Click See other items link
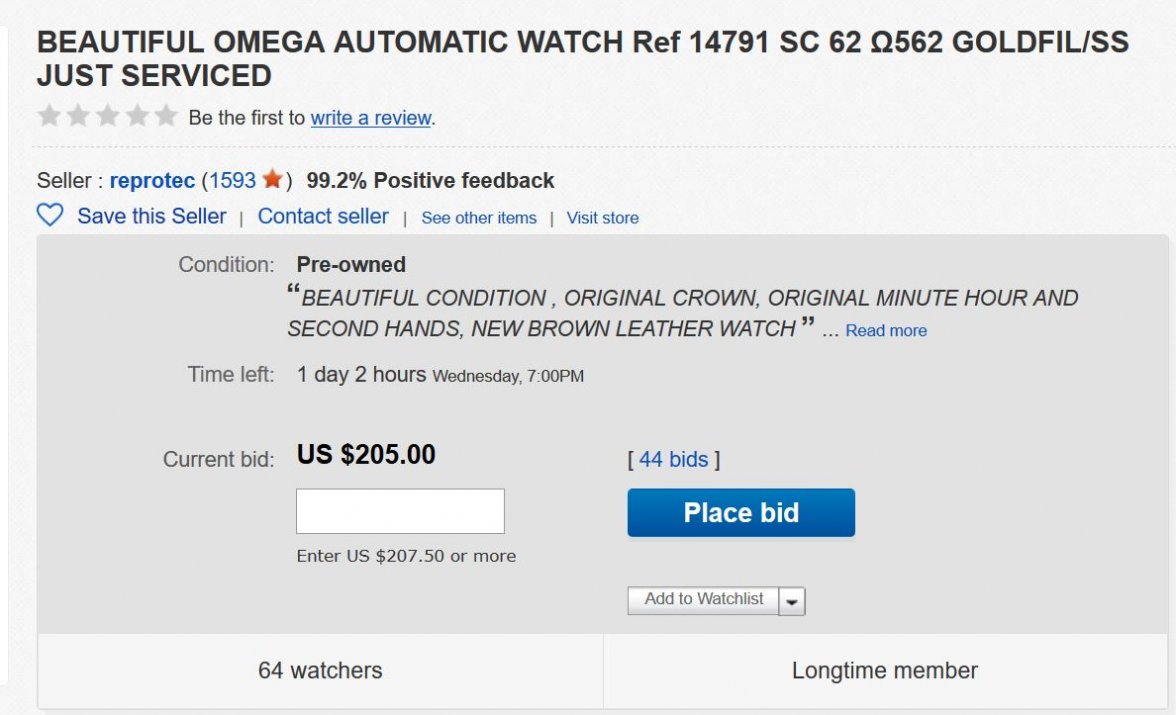The width and height of the screenshot is (1176, 715). click(479, 218)
